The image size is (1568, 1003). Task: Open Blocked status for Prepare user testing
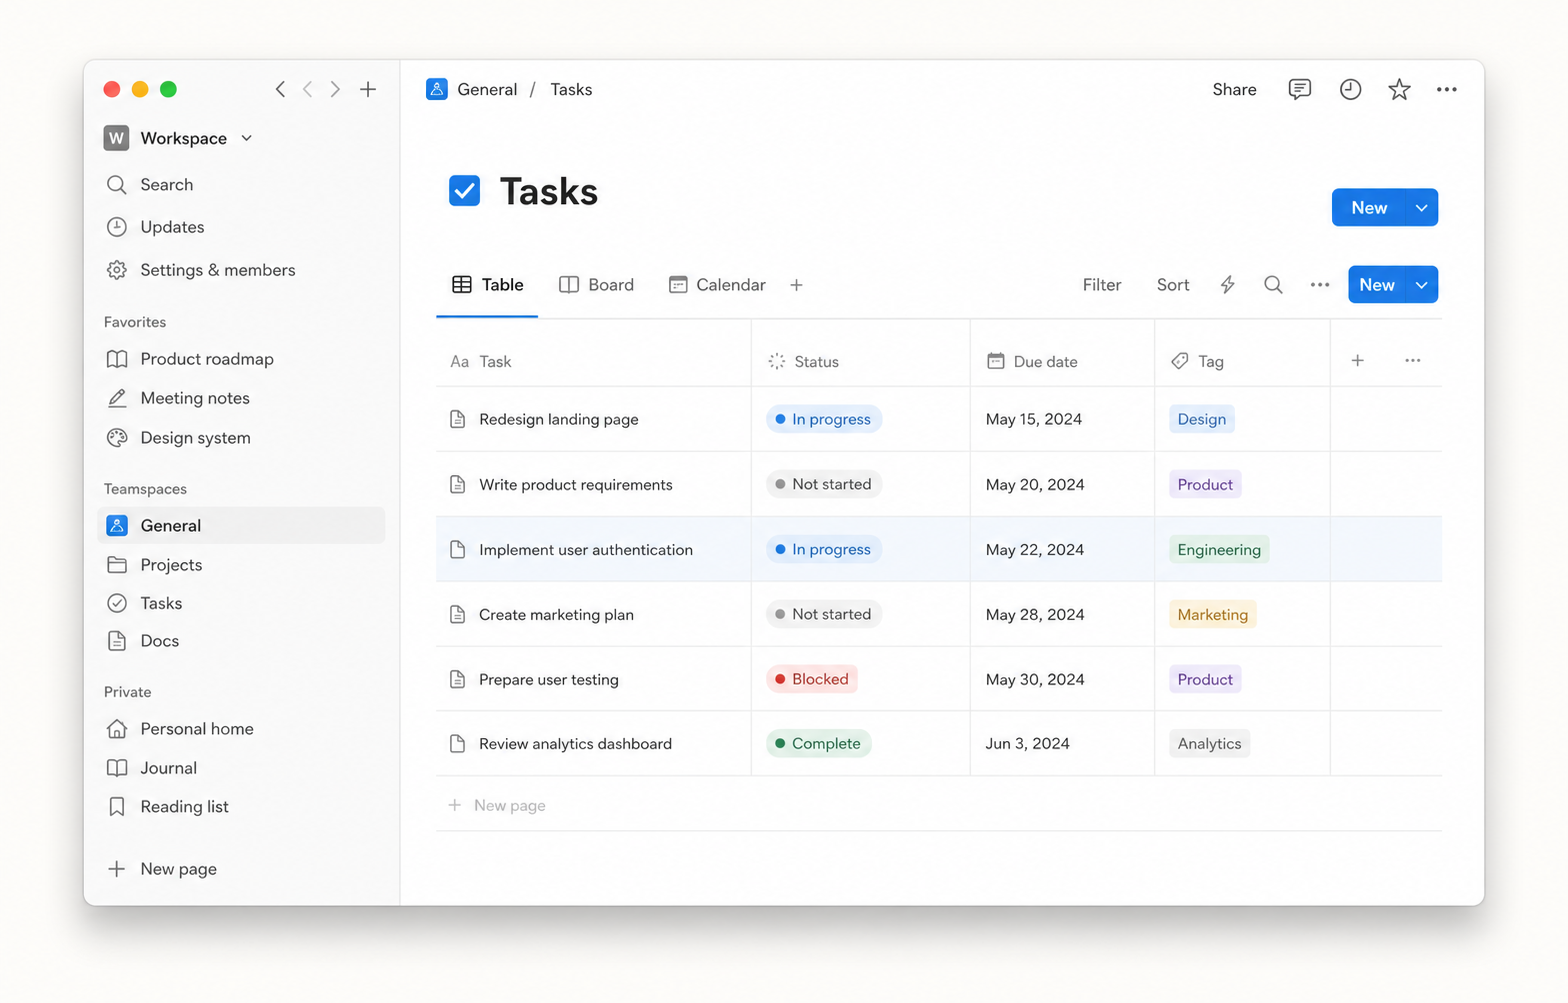click(812, 679)
